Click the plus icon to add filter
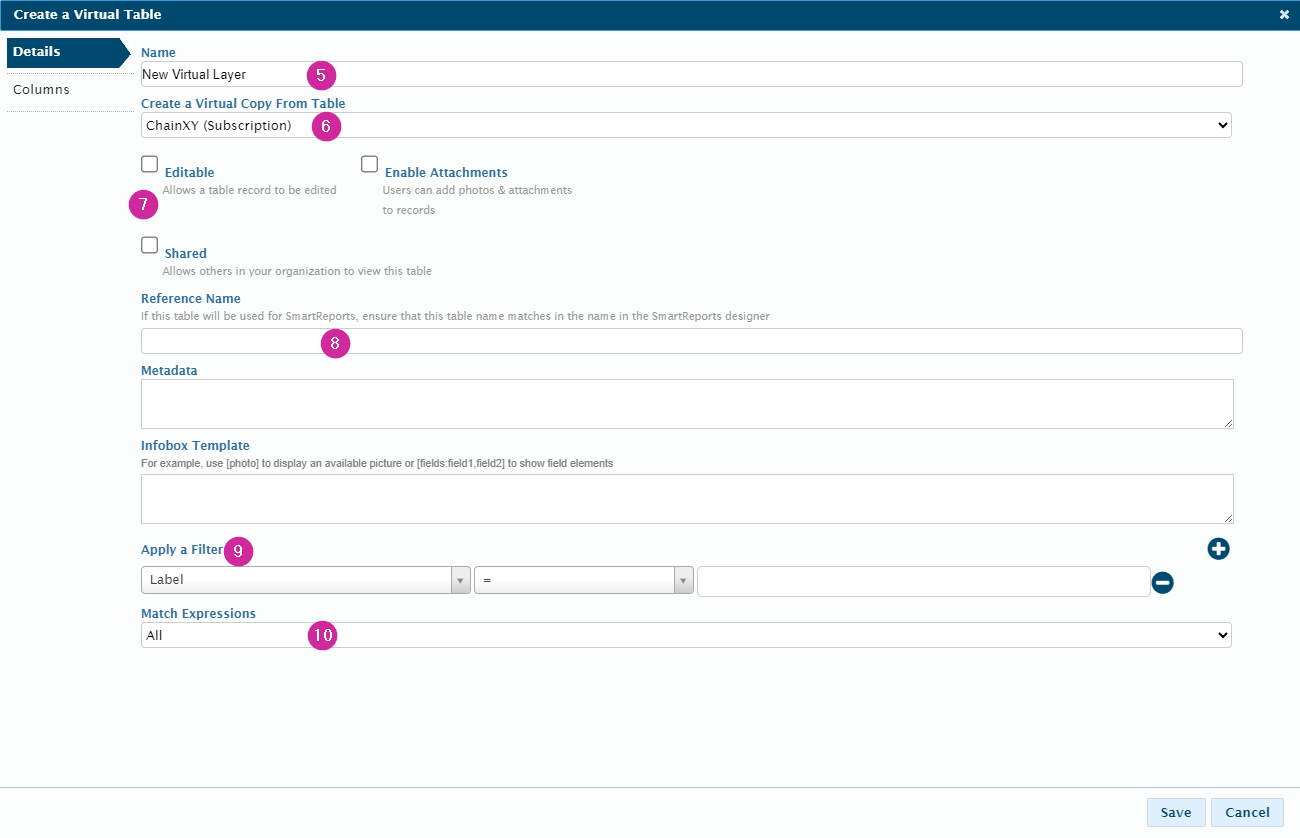1300x838 pixels. (1218, 548)
